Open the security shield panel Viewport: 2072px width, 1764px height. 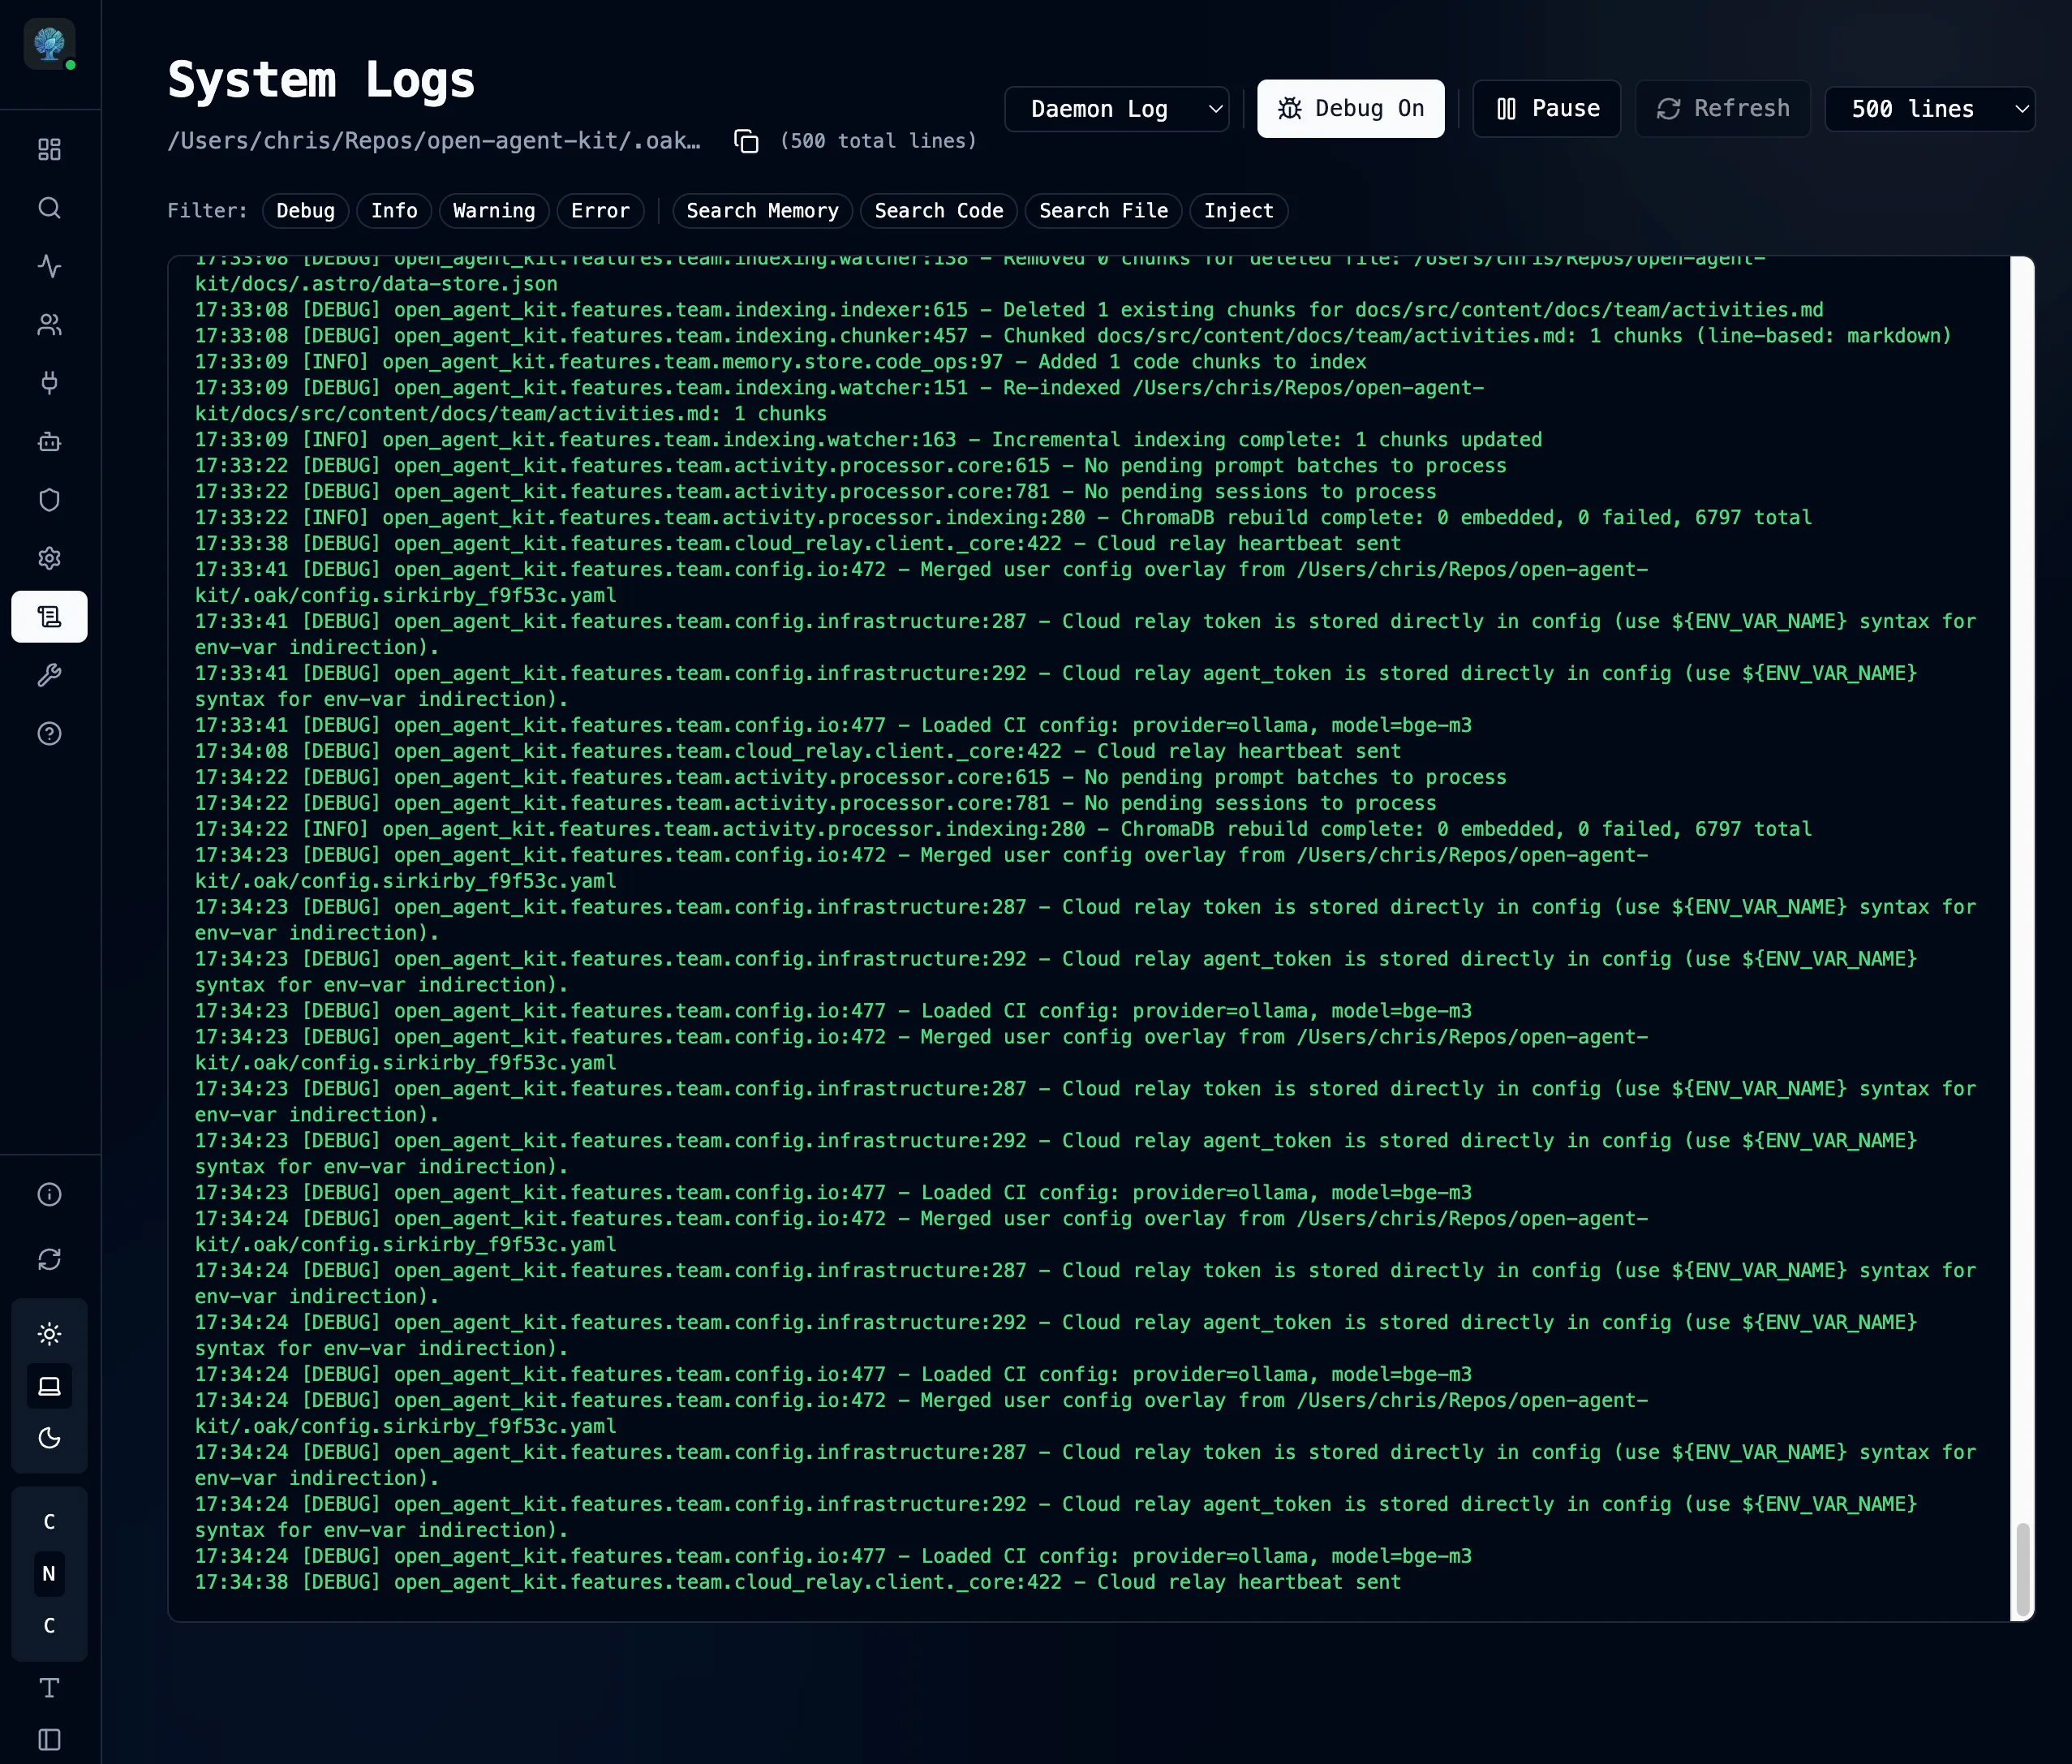tap(49, 500)
